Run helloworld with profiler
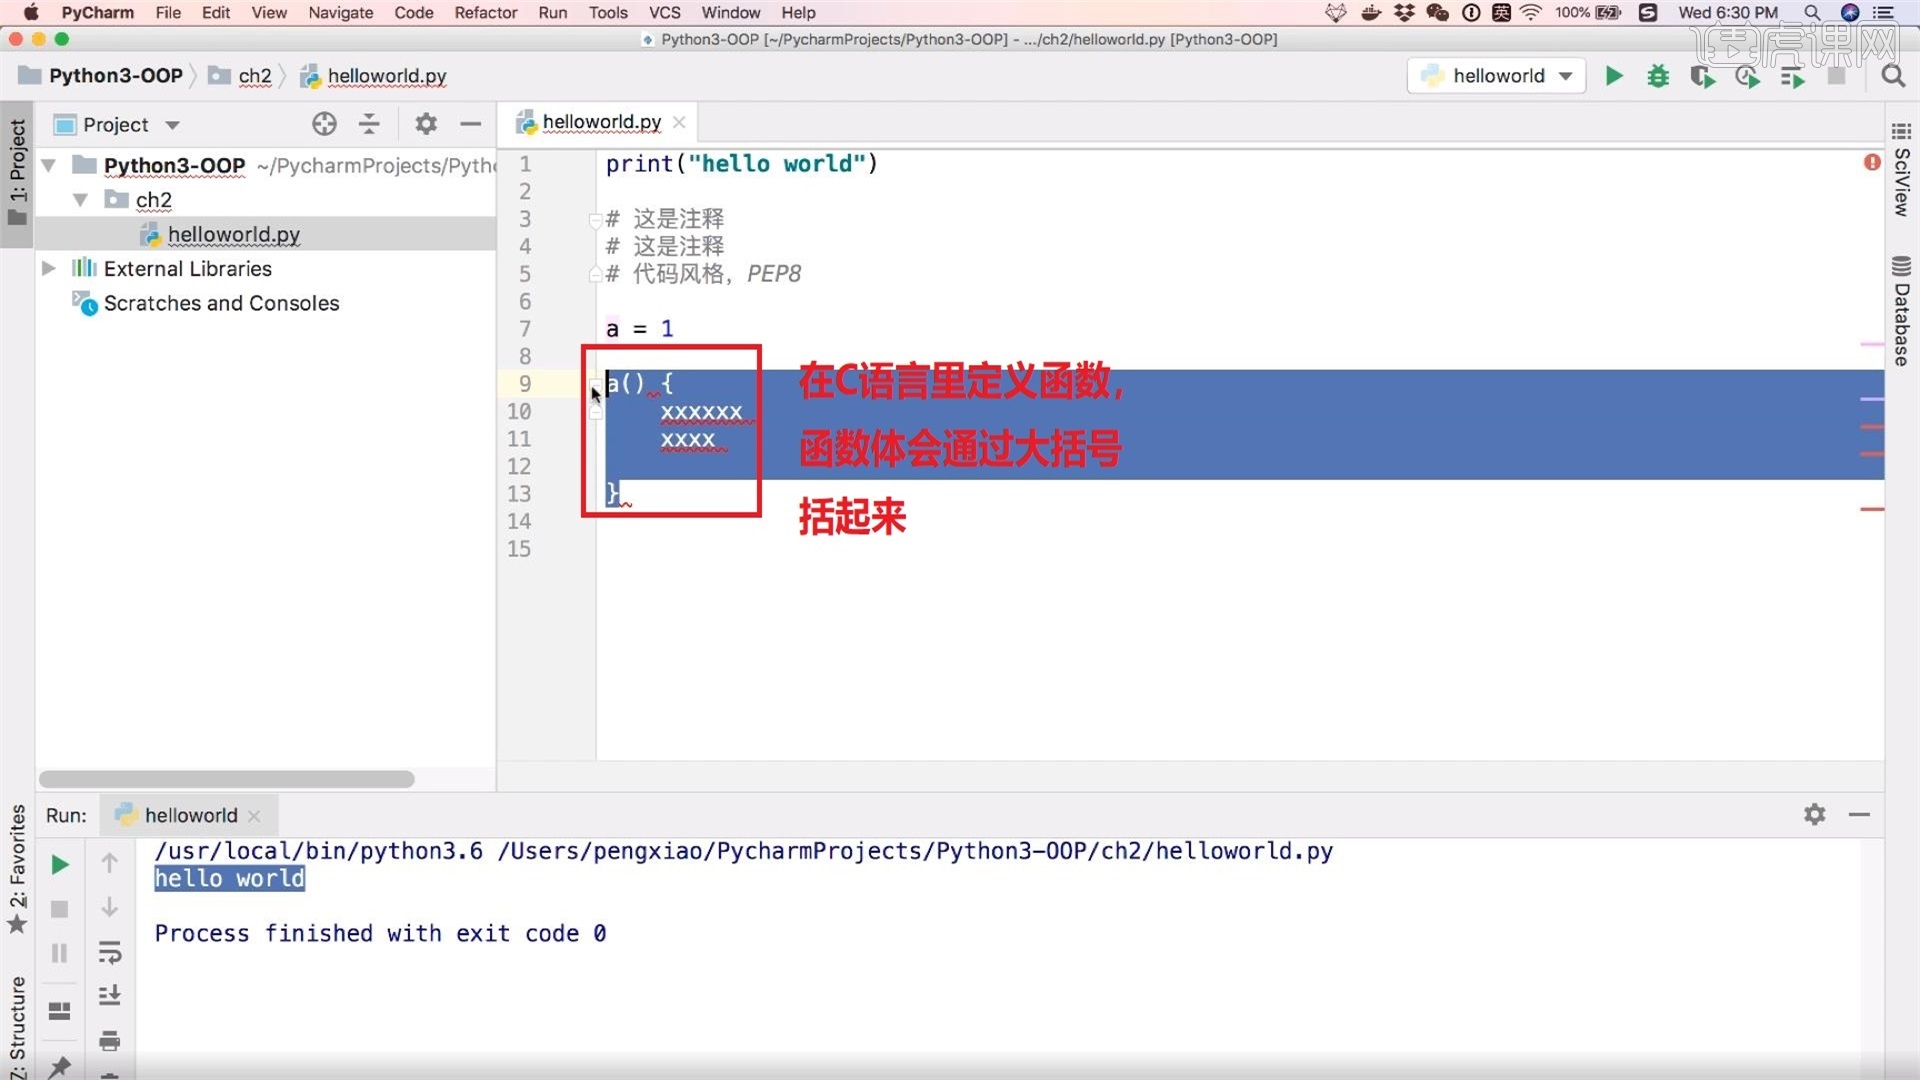The height and width of the screenshot is (1080, 1920). pyautogui.click(x=1748, y=76)
